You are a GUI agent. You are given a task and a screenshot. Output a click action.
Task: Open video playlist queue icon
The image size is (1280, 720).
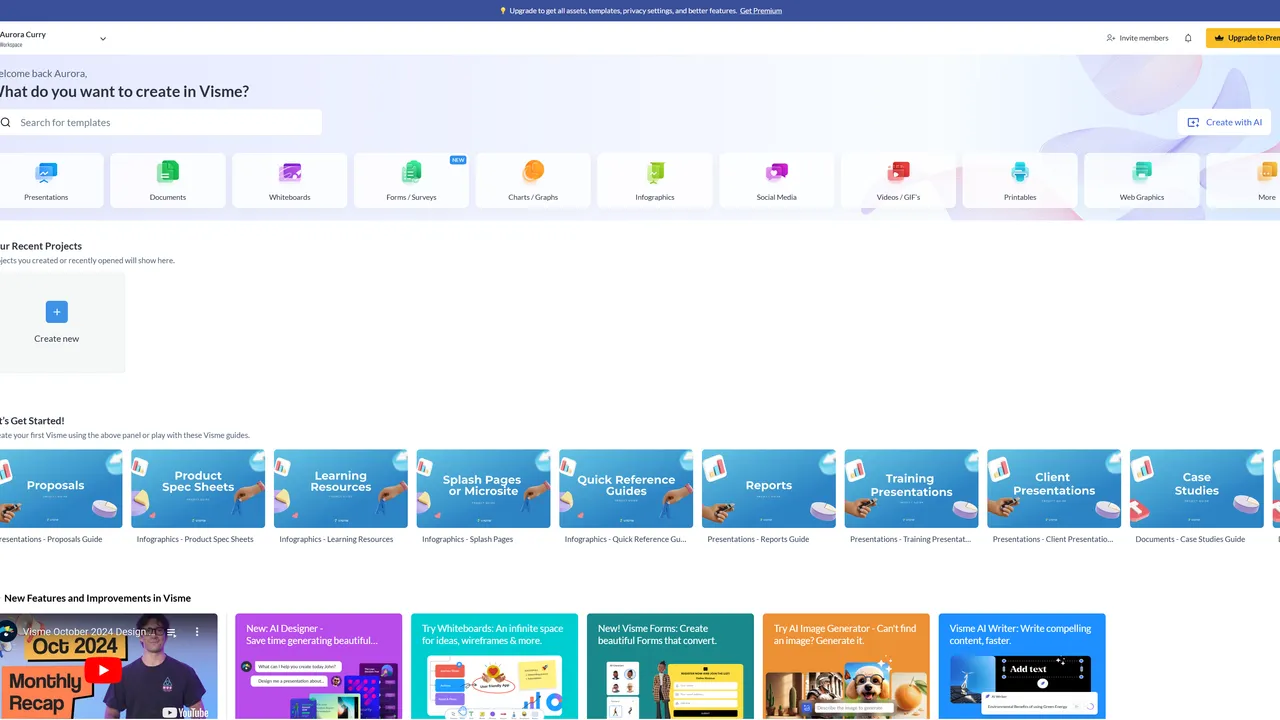click(170, 632)
